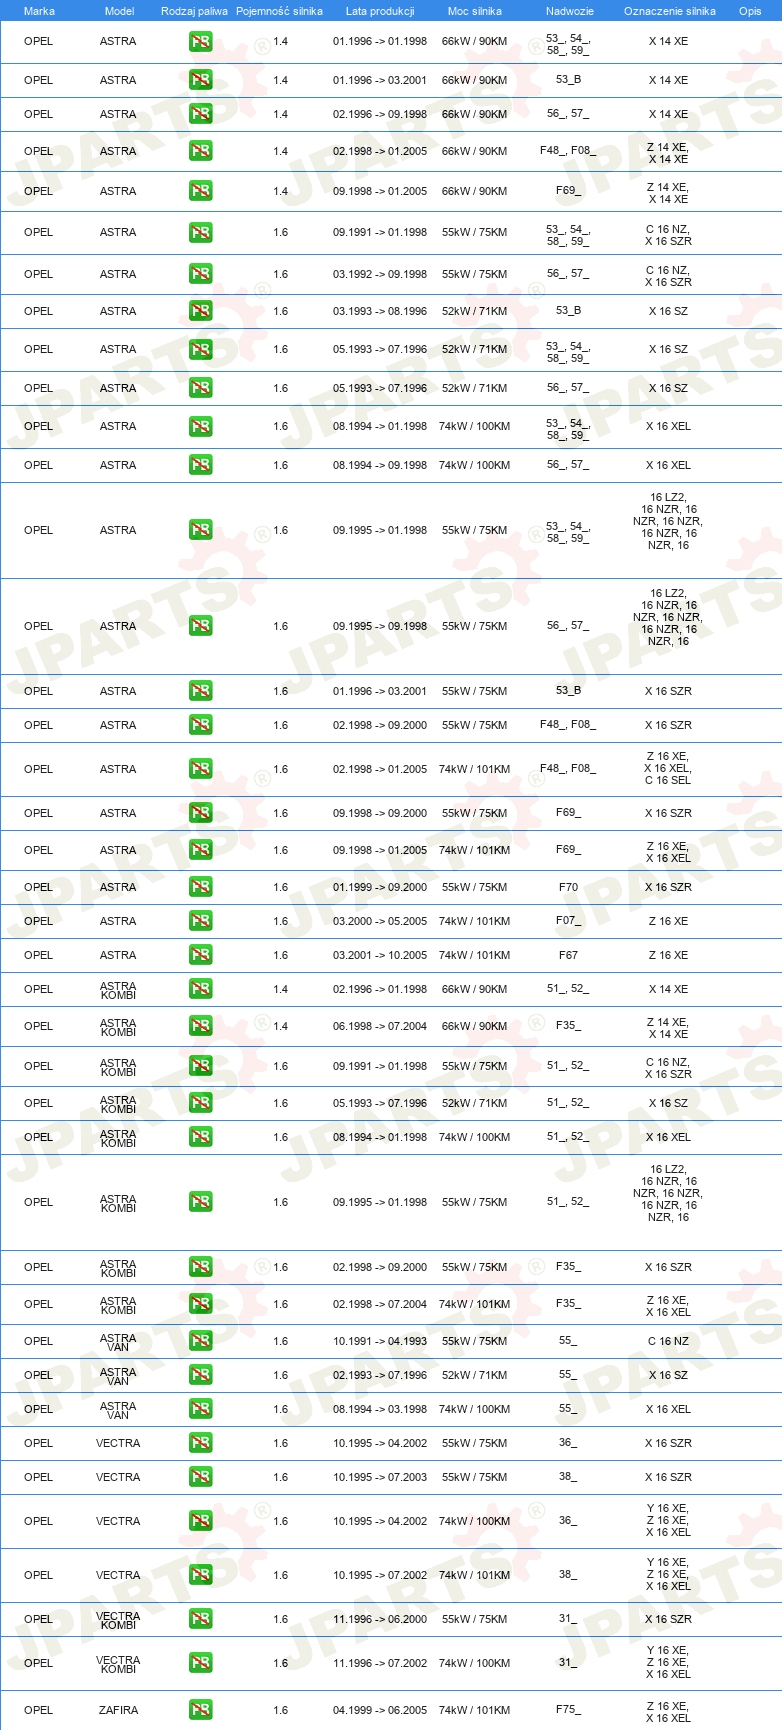The width and height of the screenshot is (782, 1730).
Task: Click the Lata produkcji column header
Action: click(380, 11)
